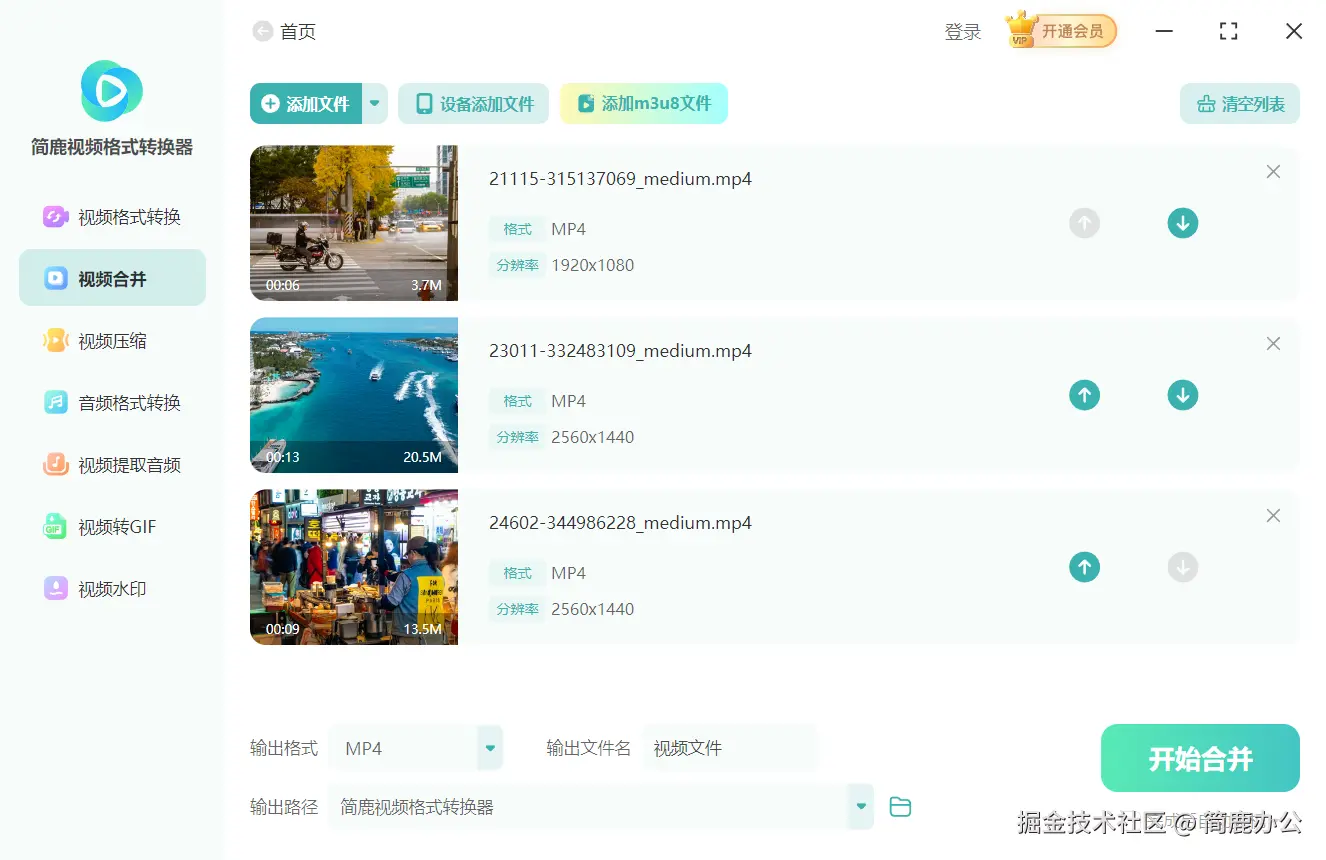Select the 视频合并 sidebar item
Screen dimensions: 1326x860
point(112,278)
